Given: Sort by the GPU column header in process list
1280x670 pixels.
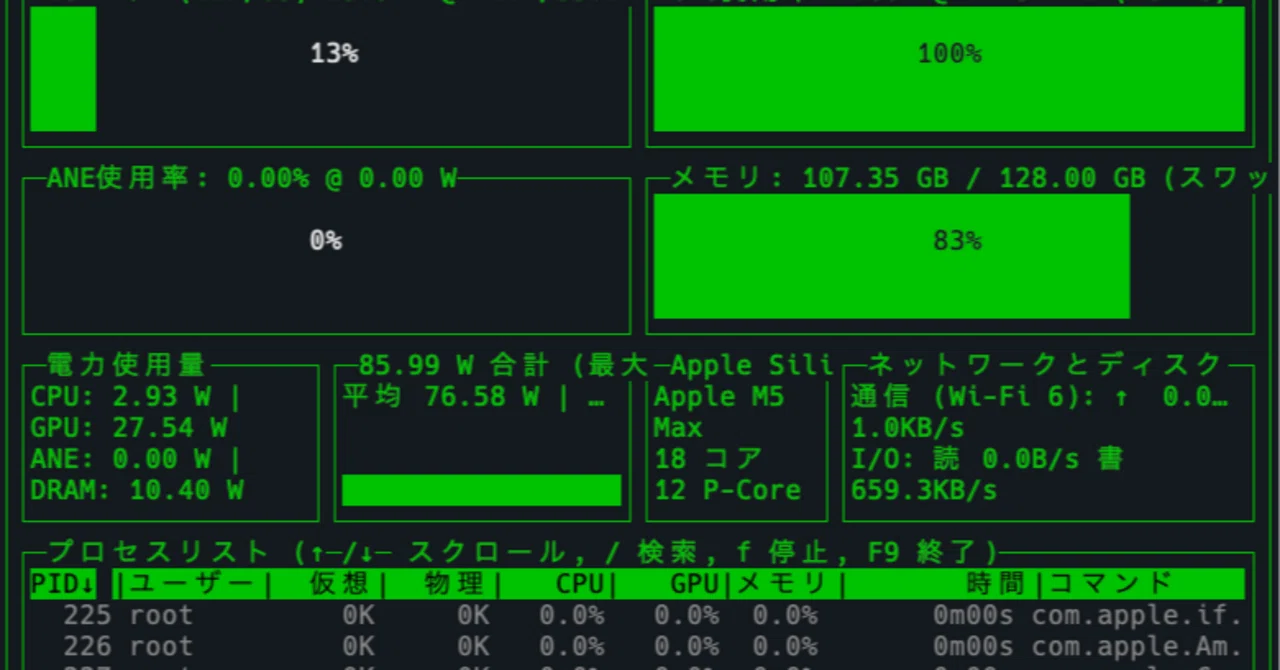Looking at the screenshot, I should (x=695, y=584).
